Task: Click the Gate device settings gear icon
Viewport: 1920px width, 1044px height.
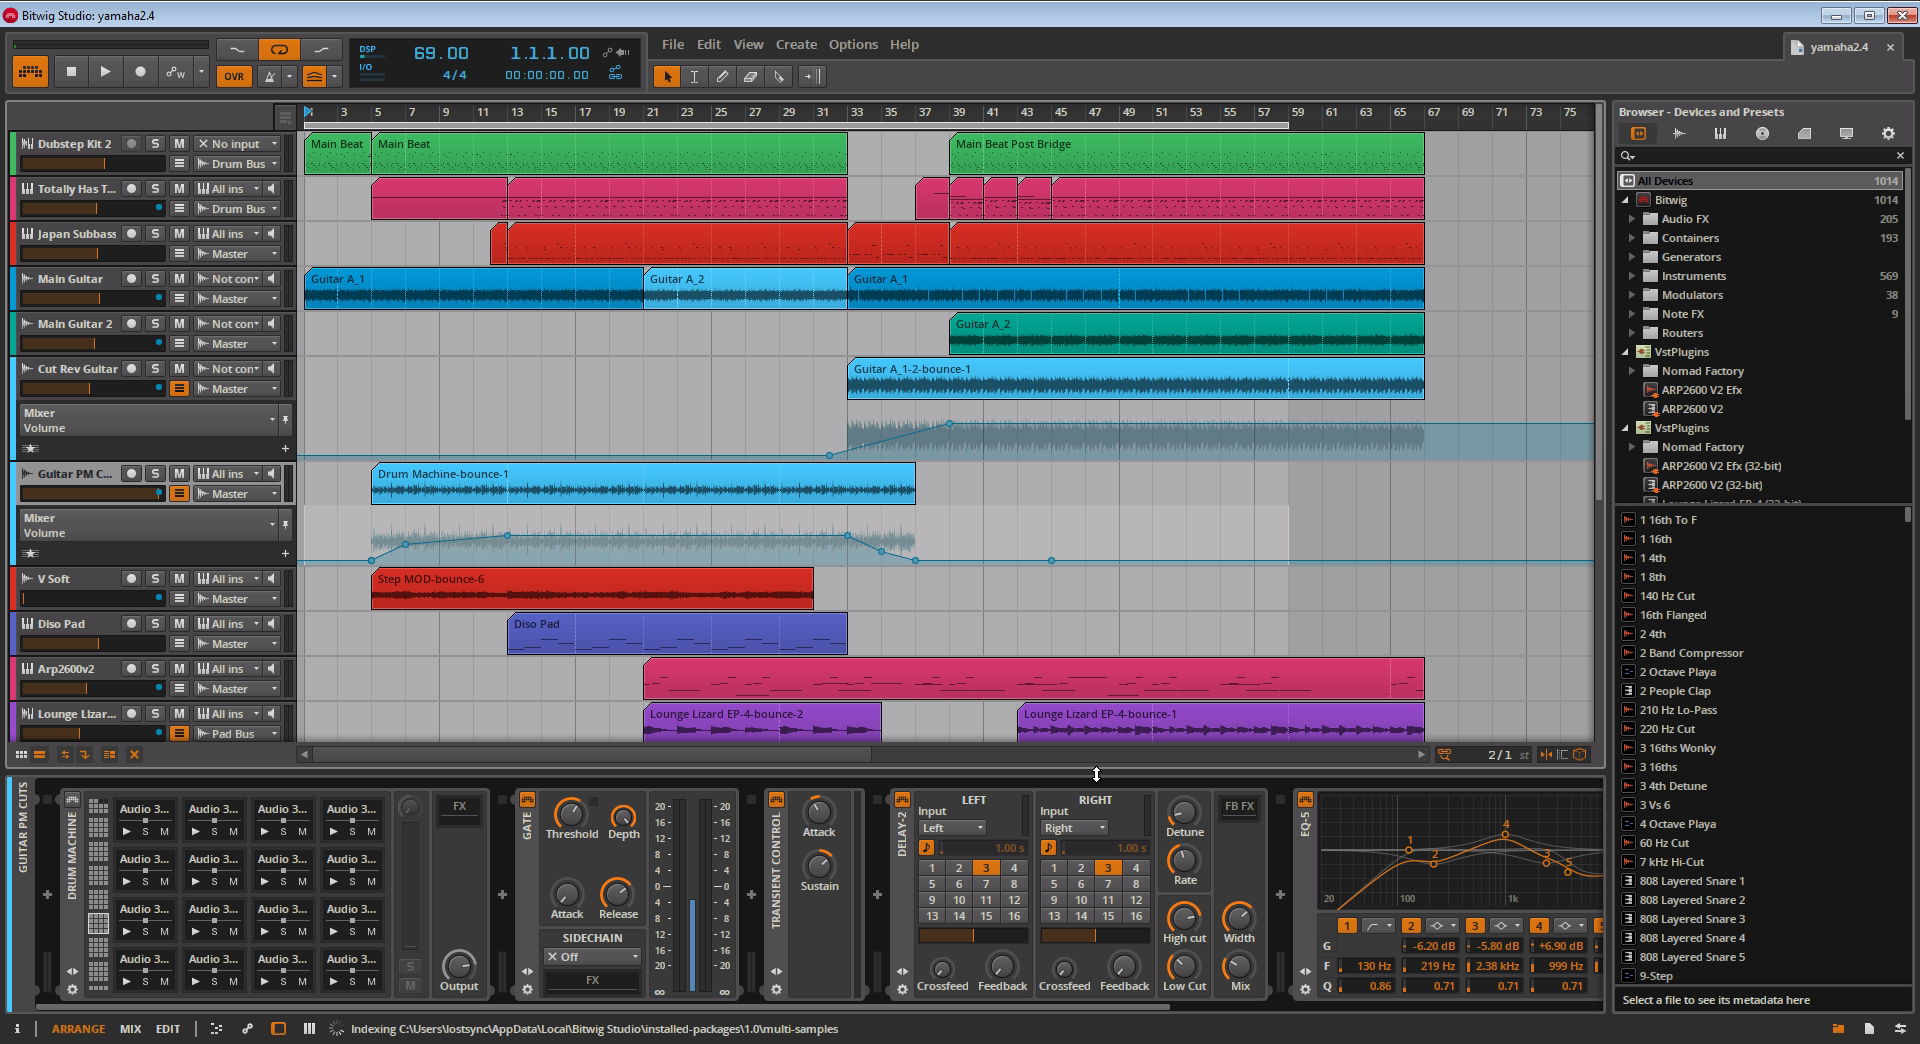Action: [527, 990]
